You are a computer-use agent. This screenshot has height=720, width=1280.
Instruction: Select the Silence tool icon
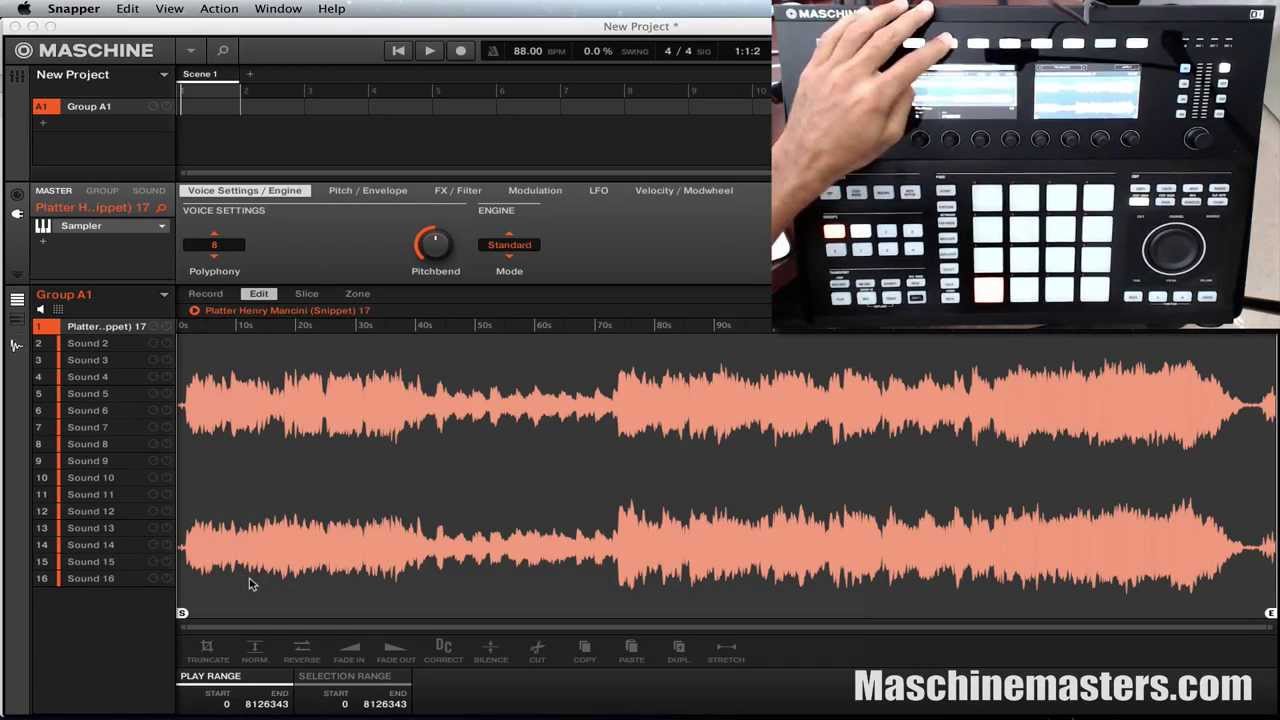[490, 647]
